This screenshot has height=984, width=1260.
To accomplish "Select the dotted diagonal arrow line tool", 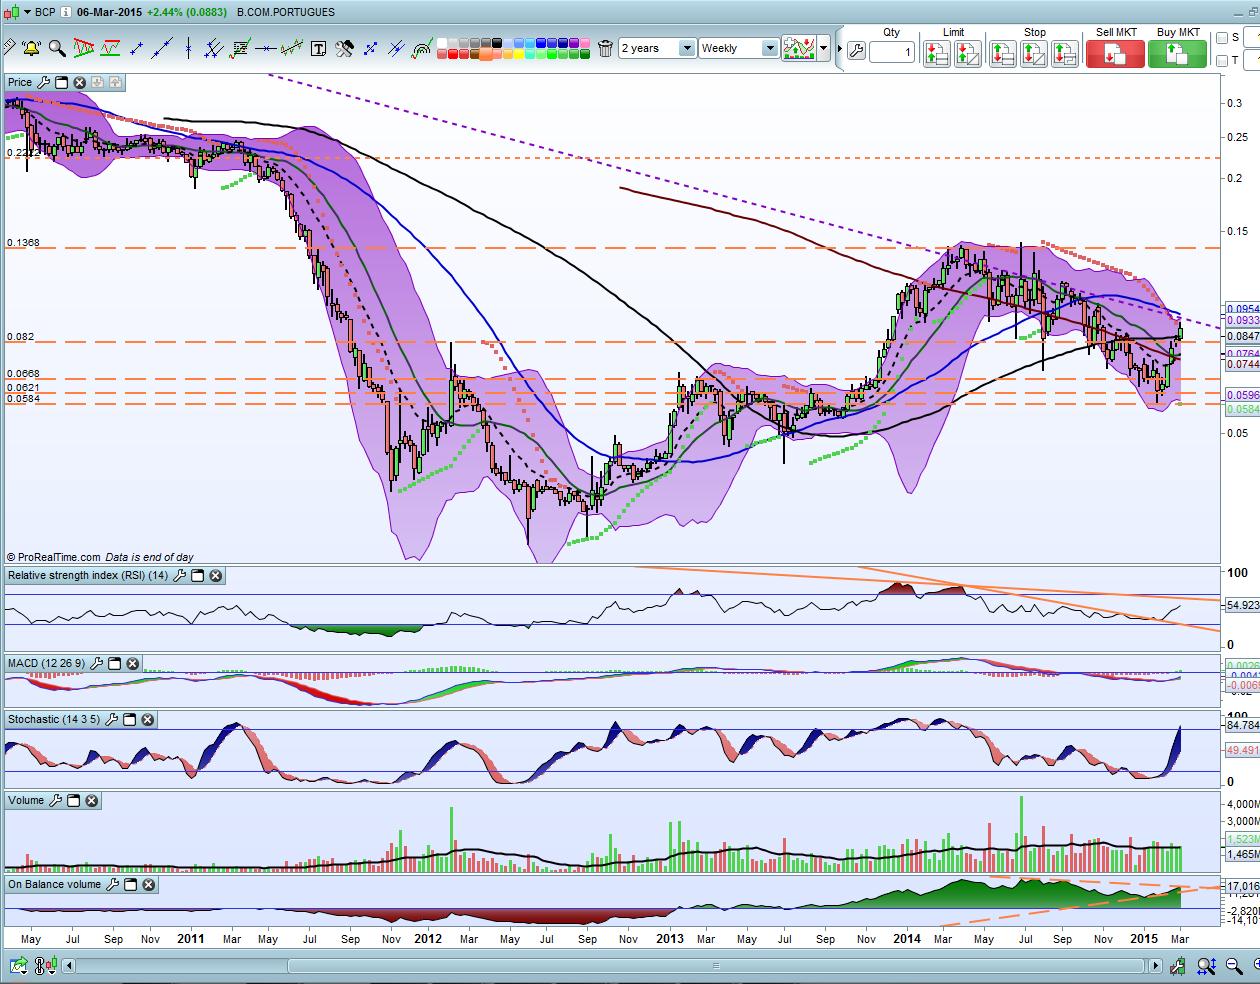I will pos(370,48).
